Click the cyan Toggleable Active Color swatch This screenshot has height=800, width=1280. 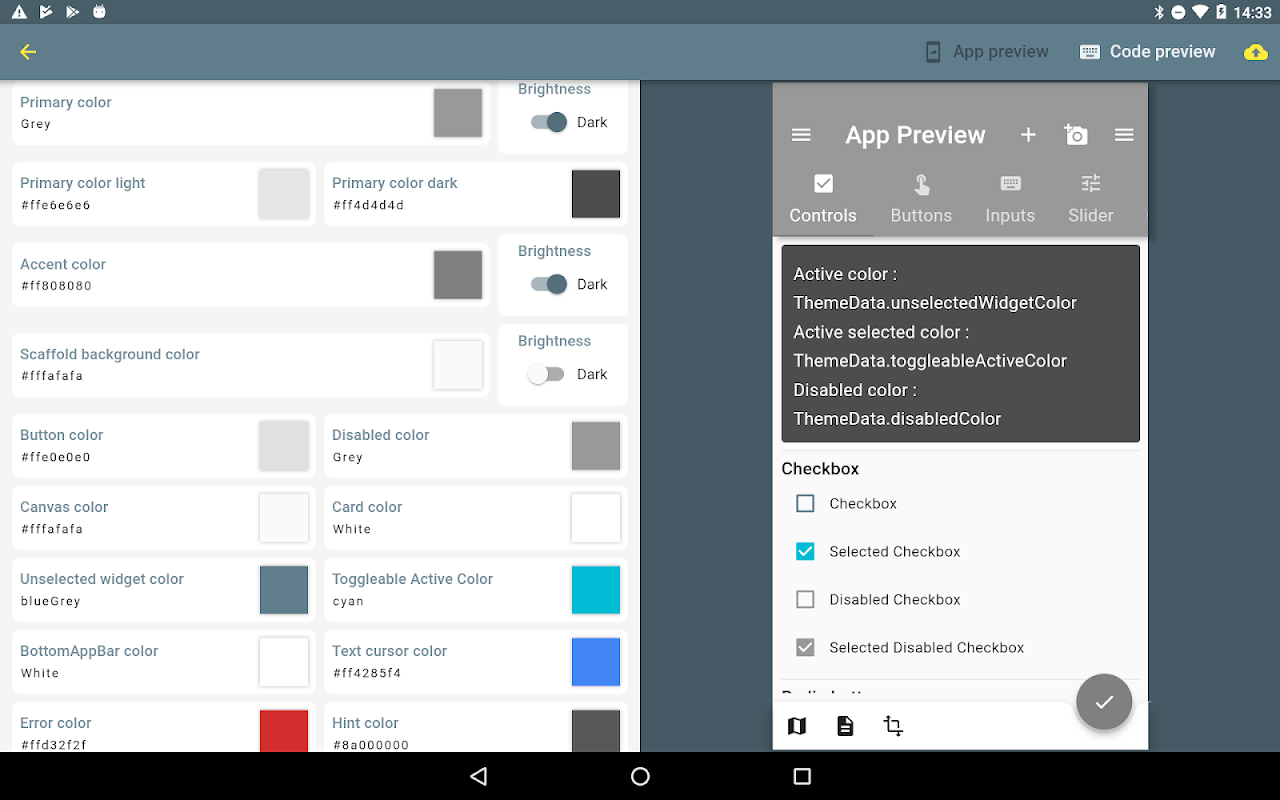click(x=596, y=590)
